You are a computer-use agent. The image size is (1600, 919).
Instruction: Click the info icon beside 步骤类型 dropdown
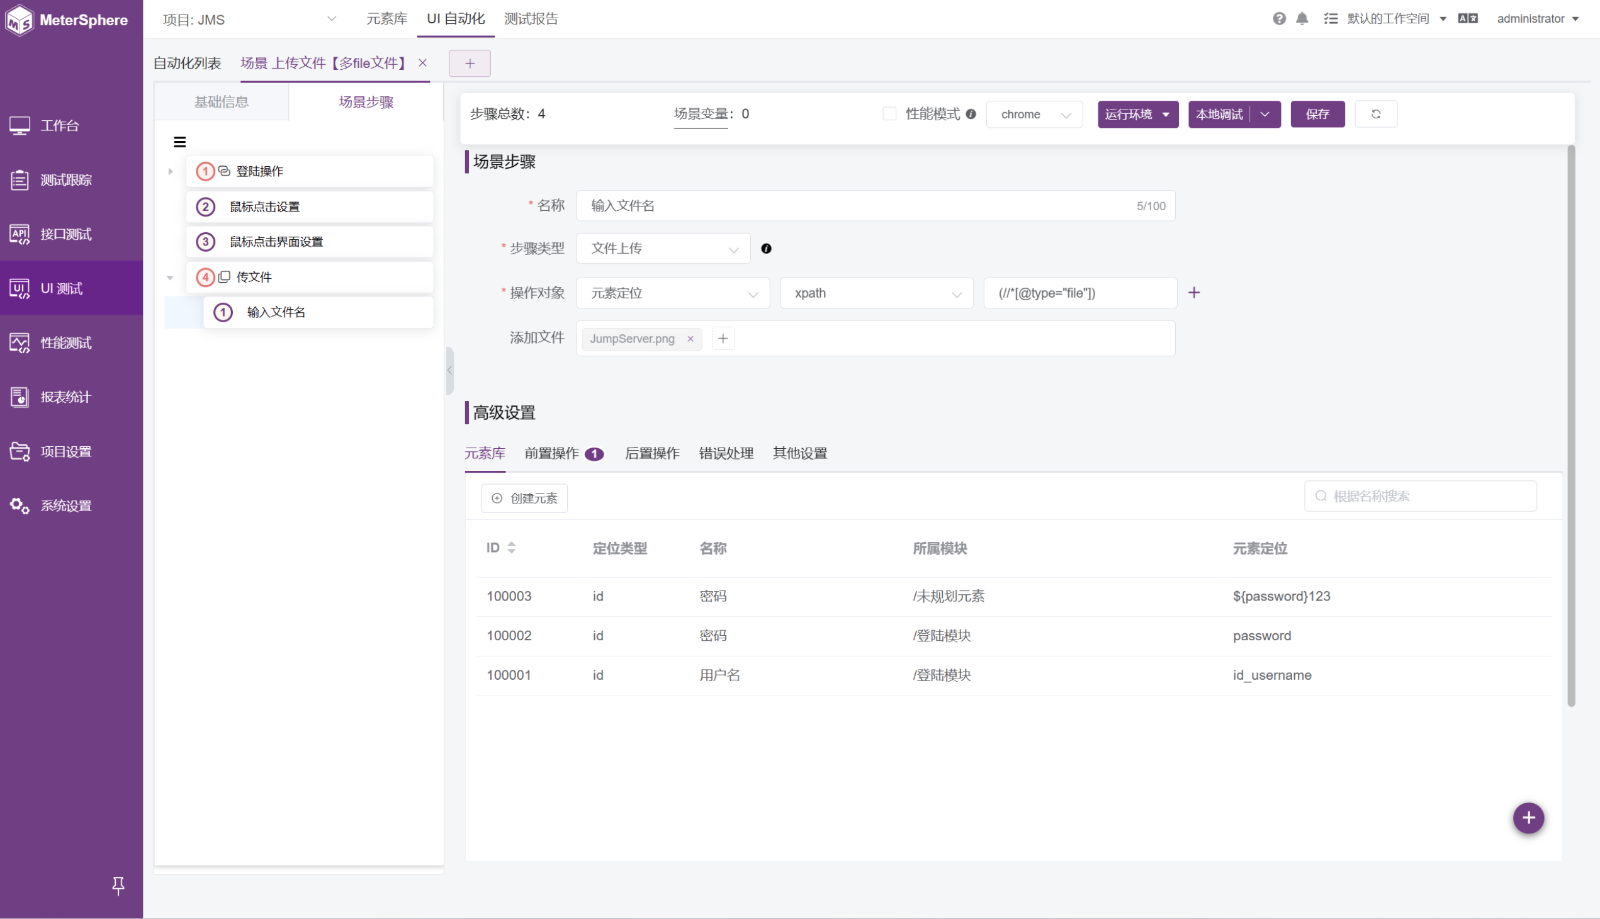pyautogui.click(x=766, y=248)
